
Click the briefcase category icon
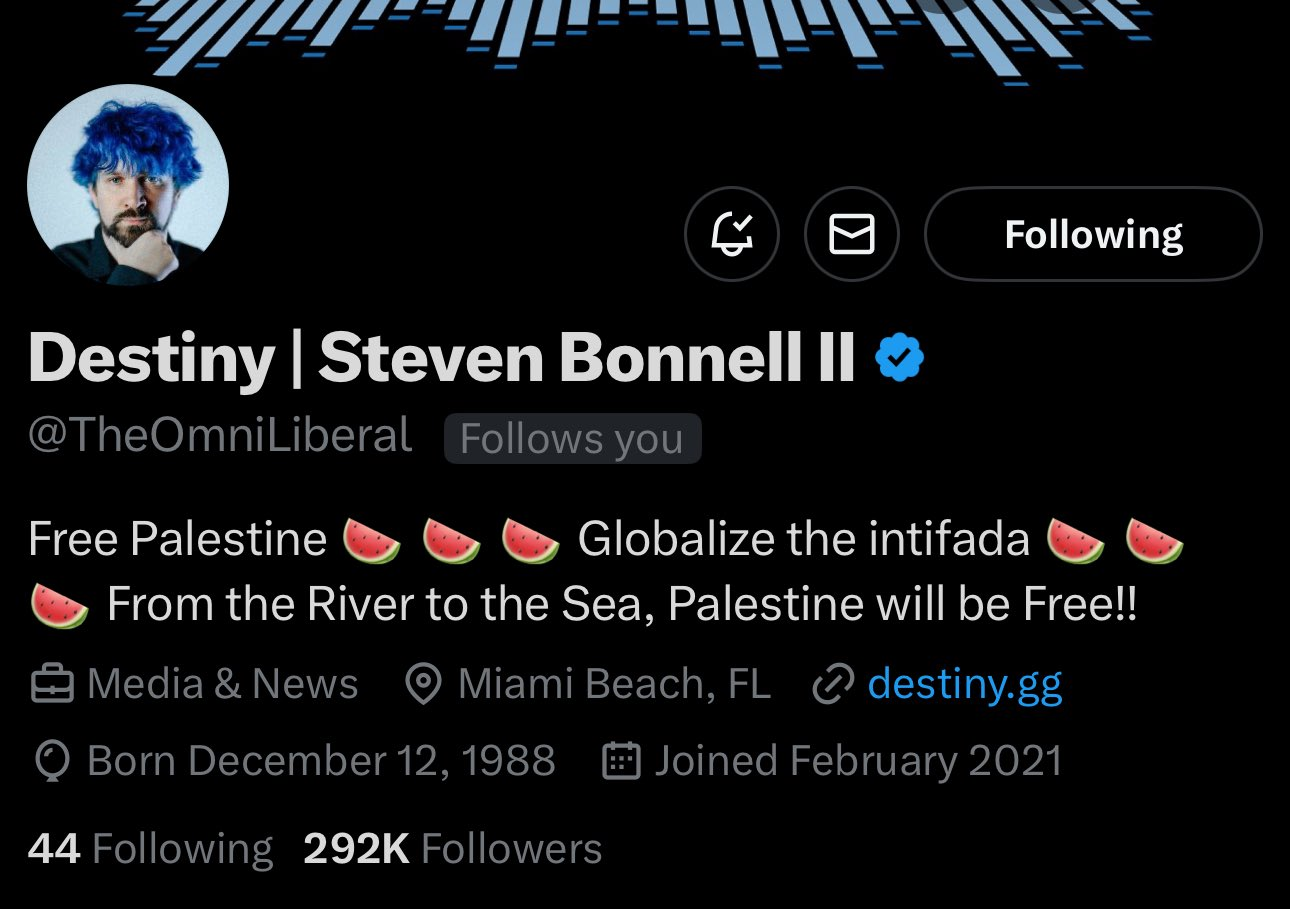point(52,684)
